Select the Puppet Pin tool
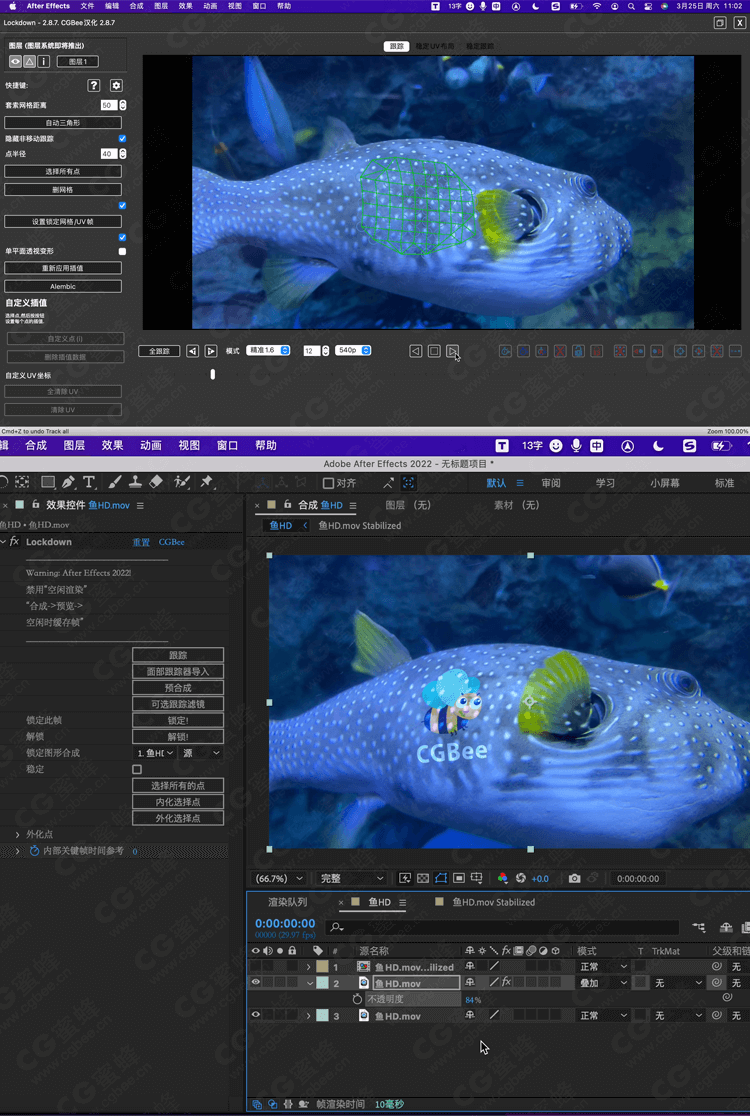The width and height of the screenshot is (750, 1116). [206, 483]
